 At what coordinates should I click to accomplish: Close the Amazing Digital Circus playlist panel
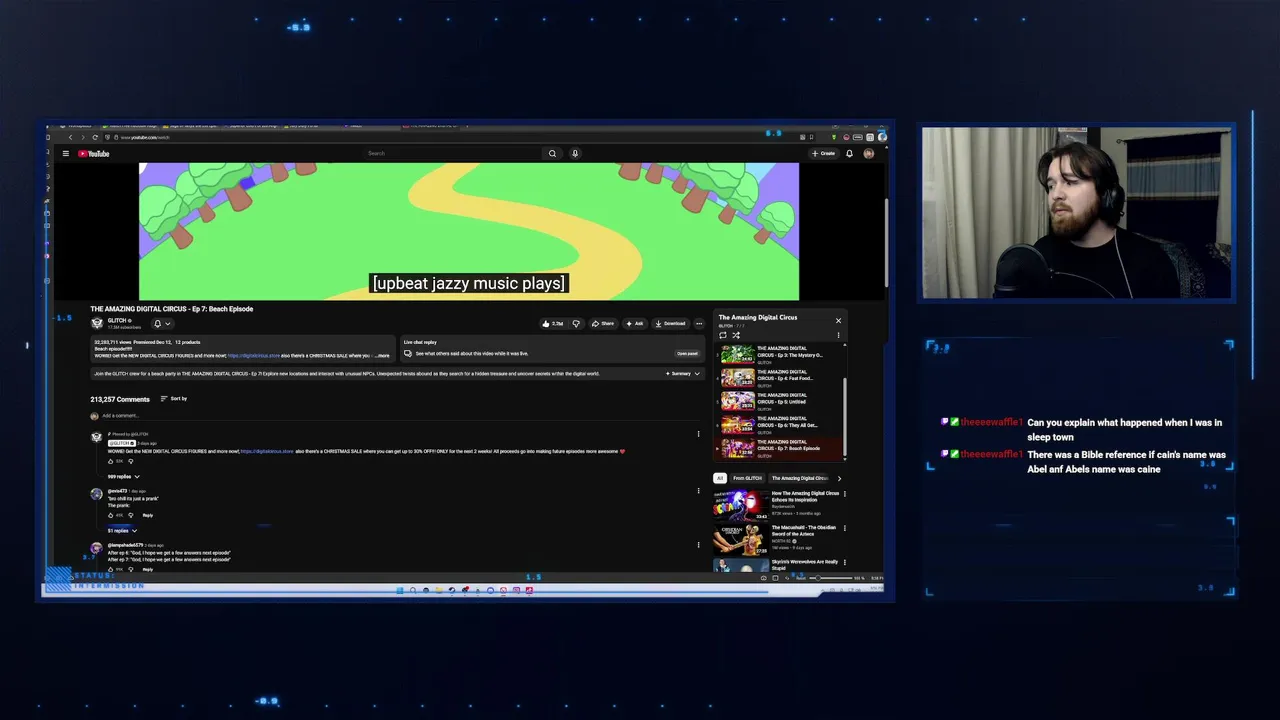point(838,320)
